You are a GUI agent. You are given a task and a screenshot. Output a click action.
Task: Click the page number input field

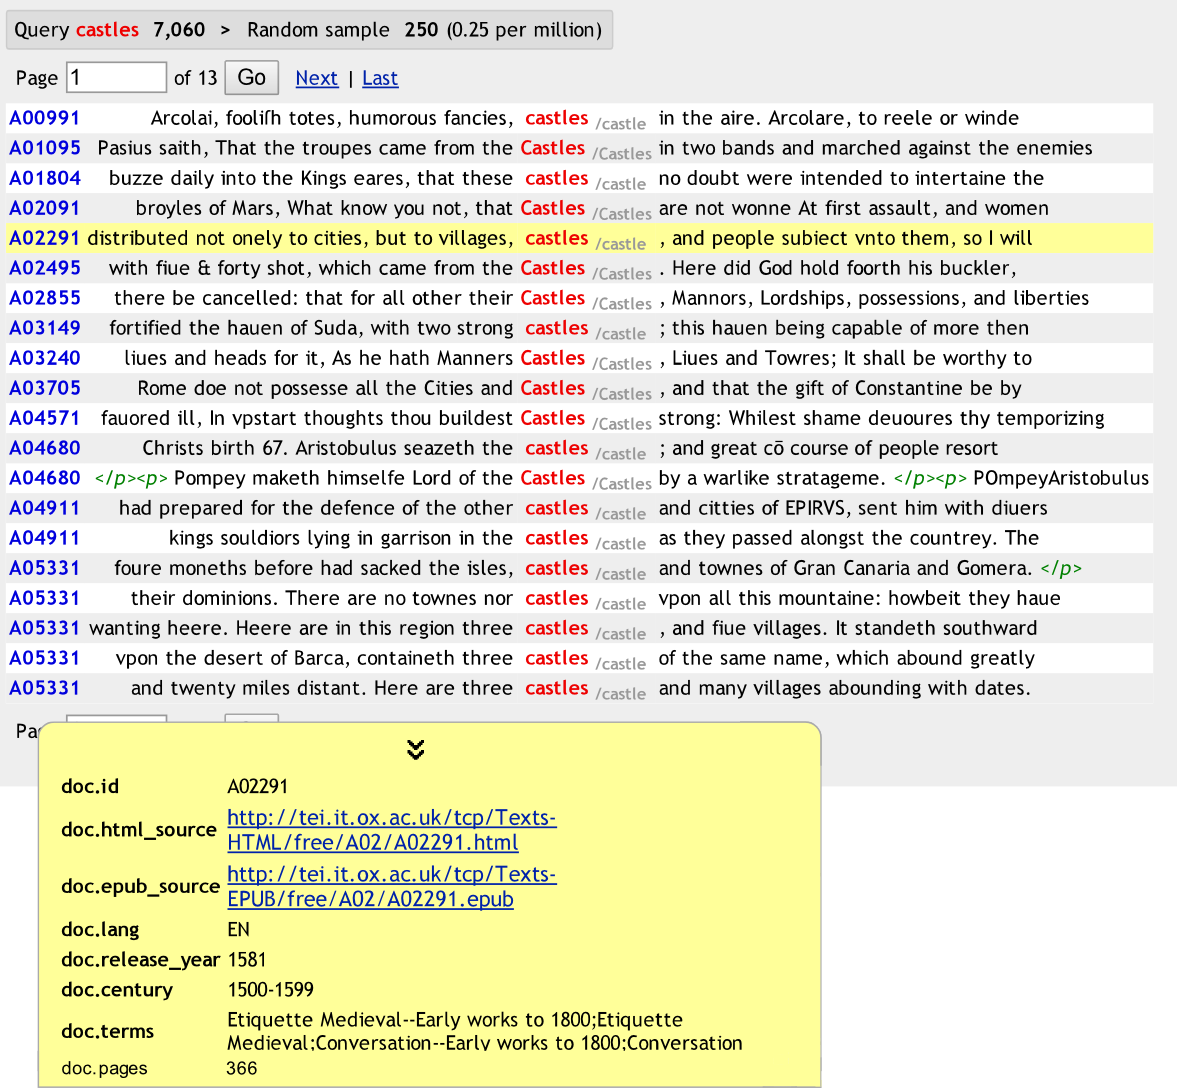(116, 78)
